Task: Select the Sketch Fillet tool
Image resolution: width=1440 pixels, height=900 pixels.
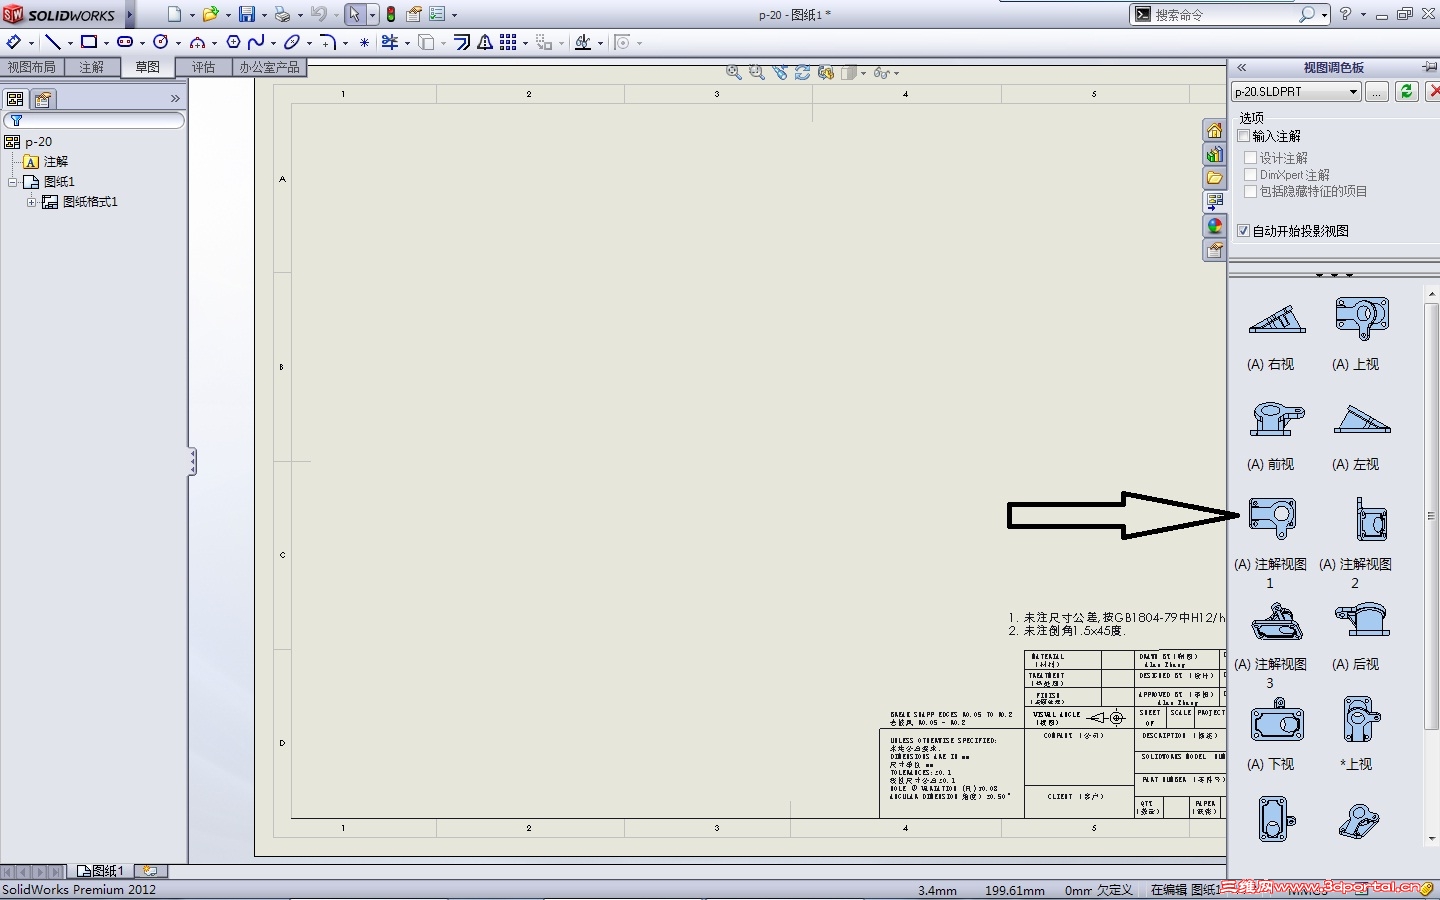Action: pyautogui.click(x=327, y=42)
